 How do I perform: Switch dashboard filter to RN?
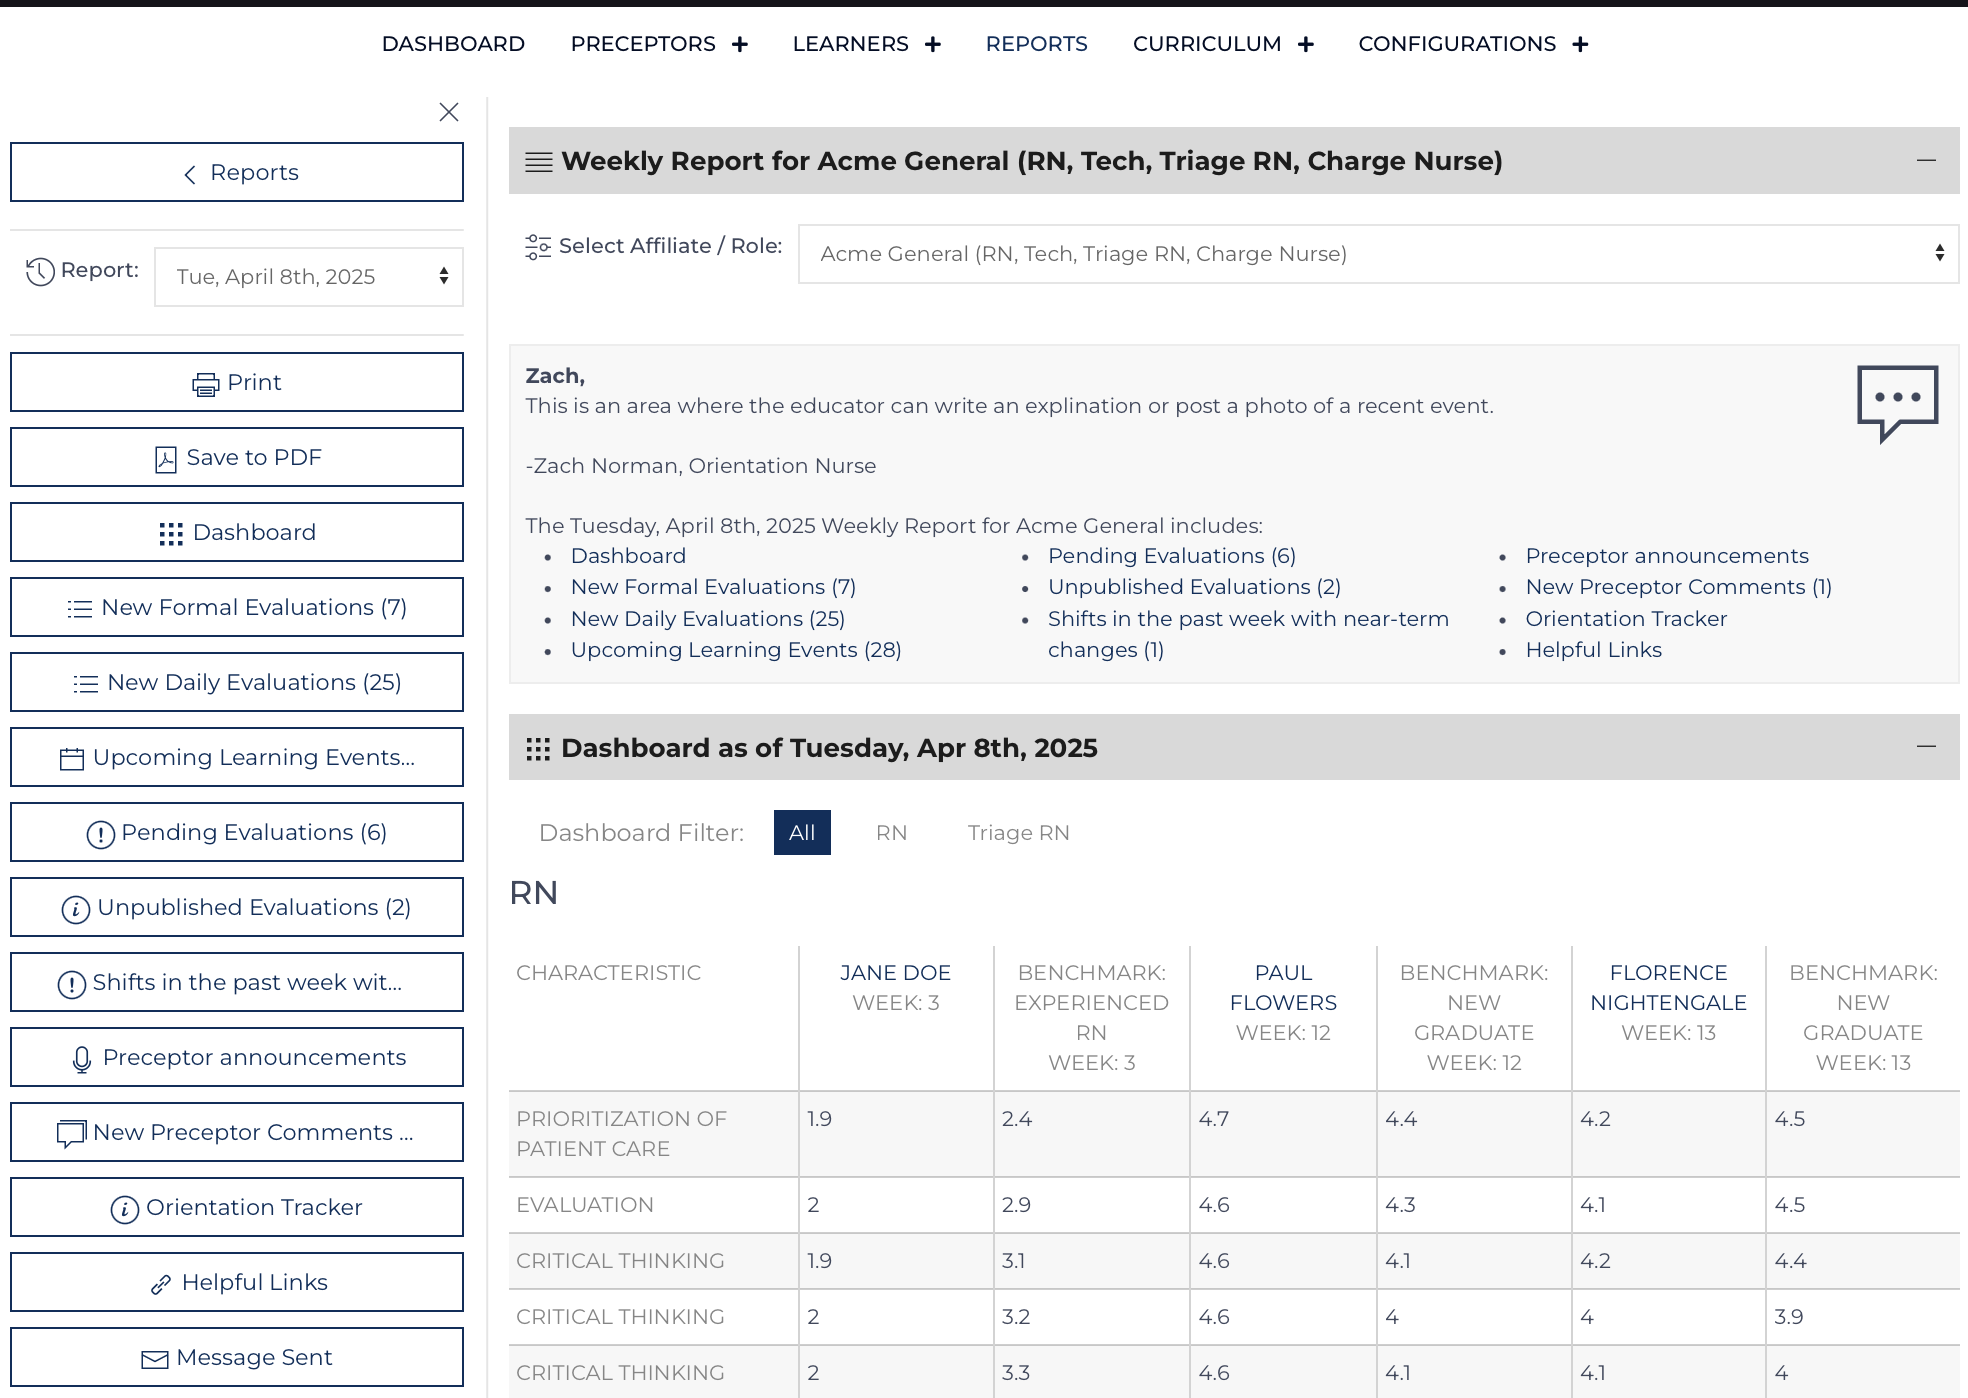click(891, 832)
